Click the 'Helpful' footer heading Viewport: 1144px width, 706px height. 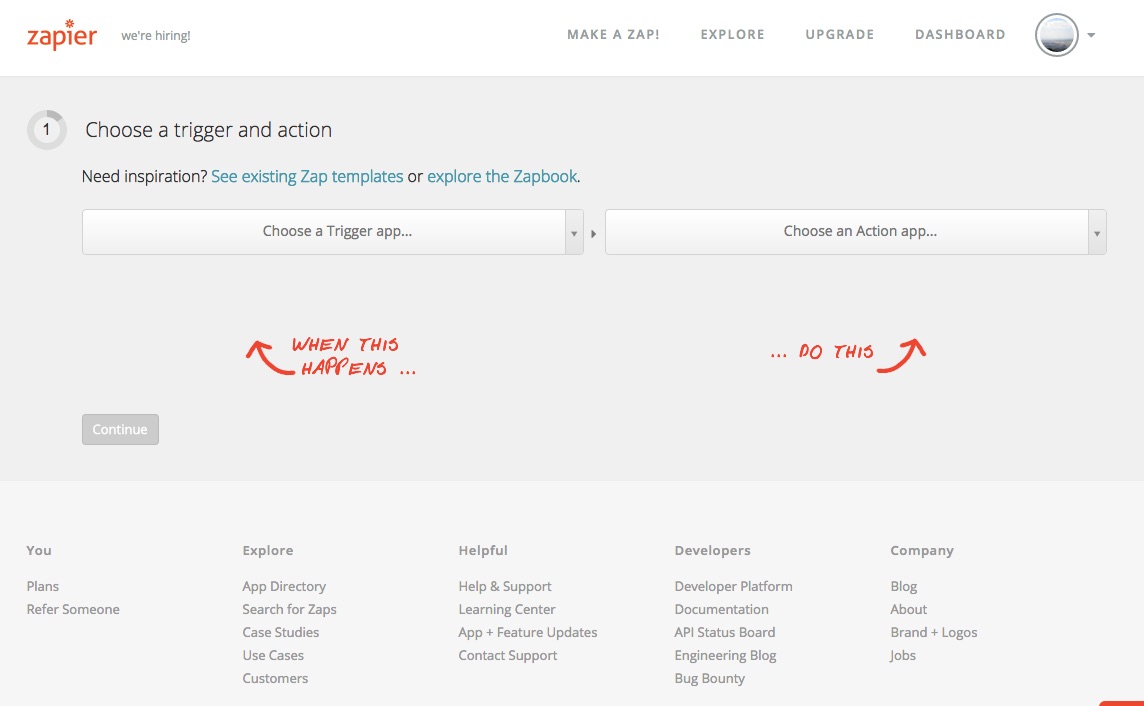coord(483,551)
